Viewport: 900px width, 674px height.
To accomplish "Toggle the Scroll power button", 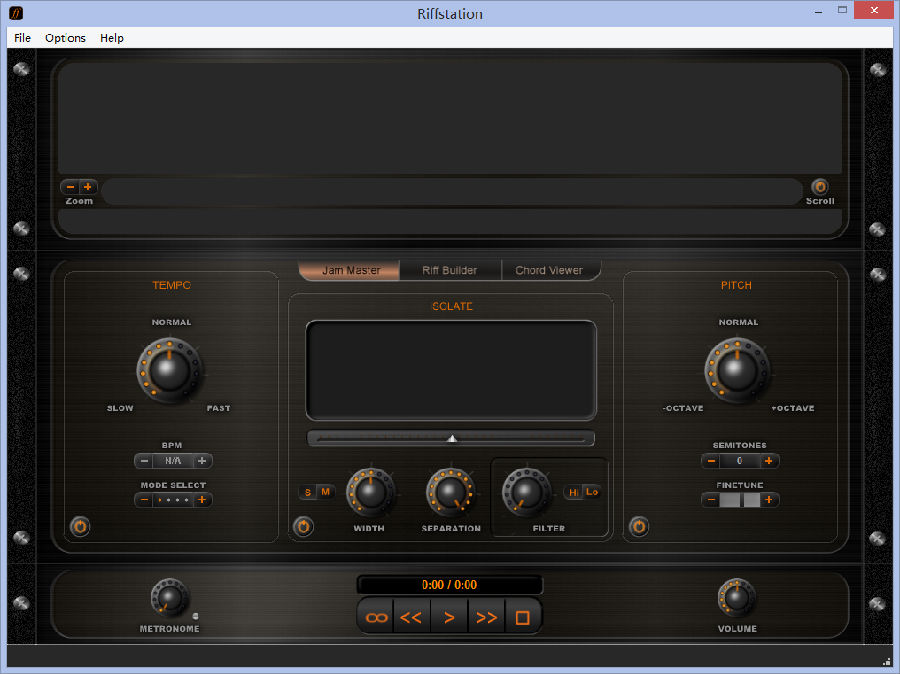I will tap(820, 187).
